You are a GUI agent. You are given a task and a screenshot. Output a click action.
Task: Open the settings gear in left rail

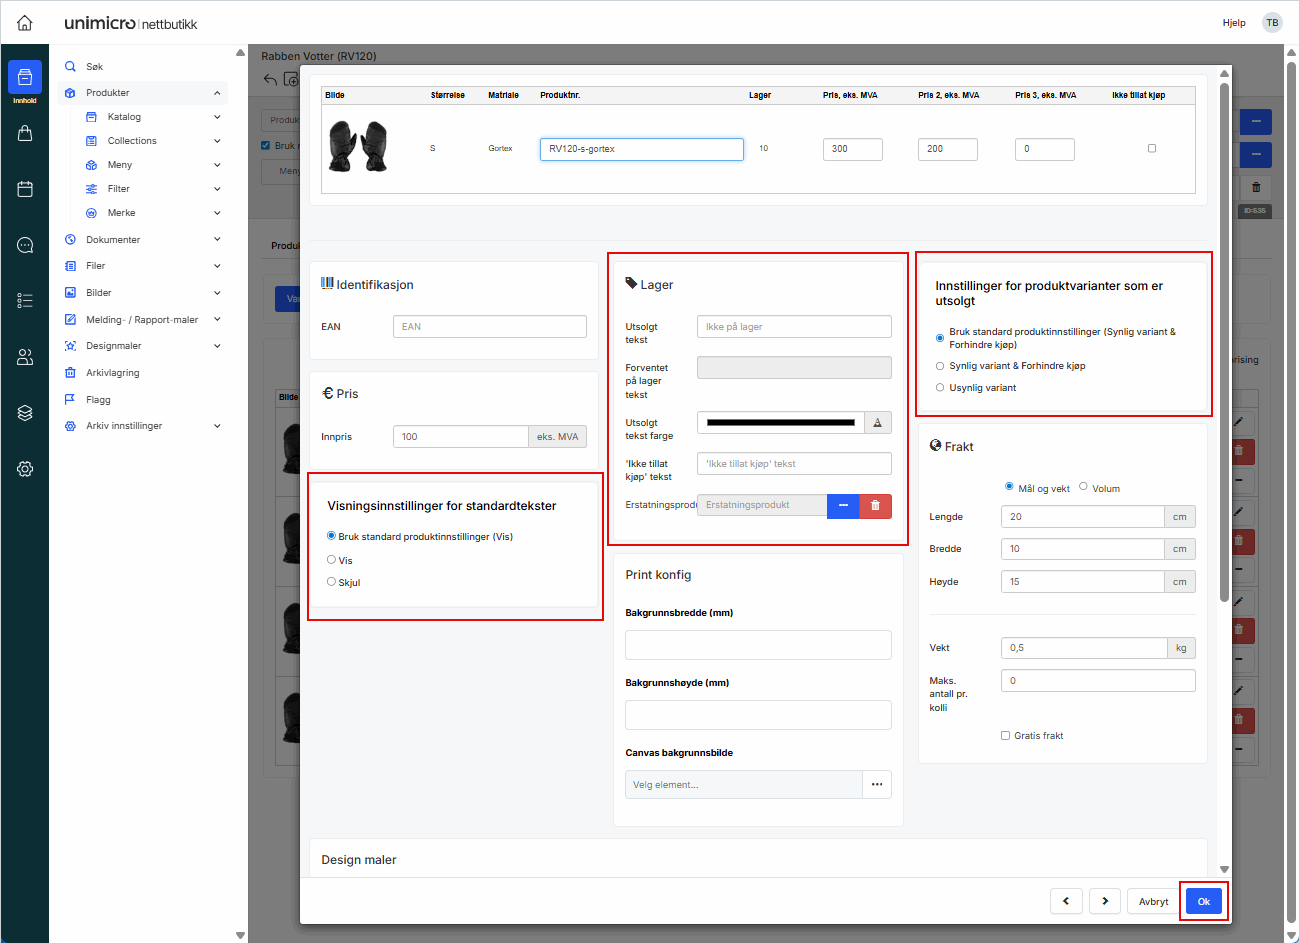coord(25,469)
